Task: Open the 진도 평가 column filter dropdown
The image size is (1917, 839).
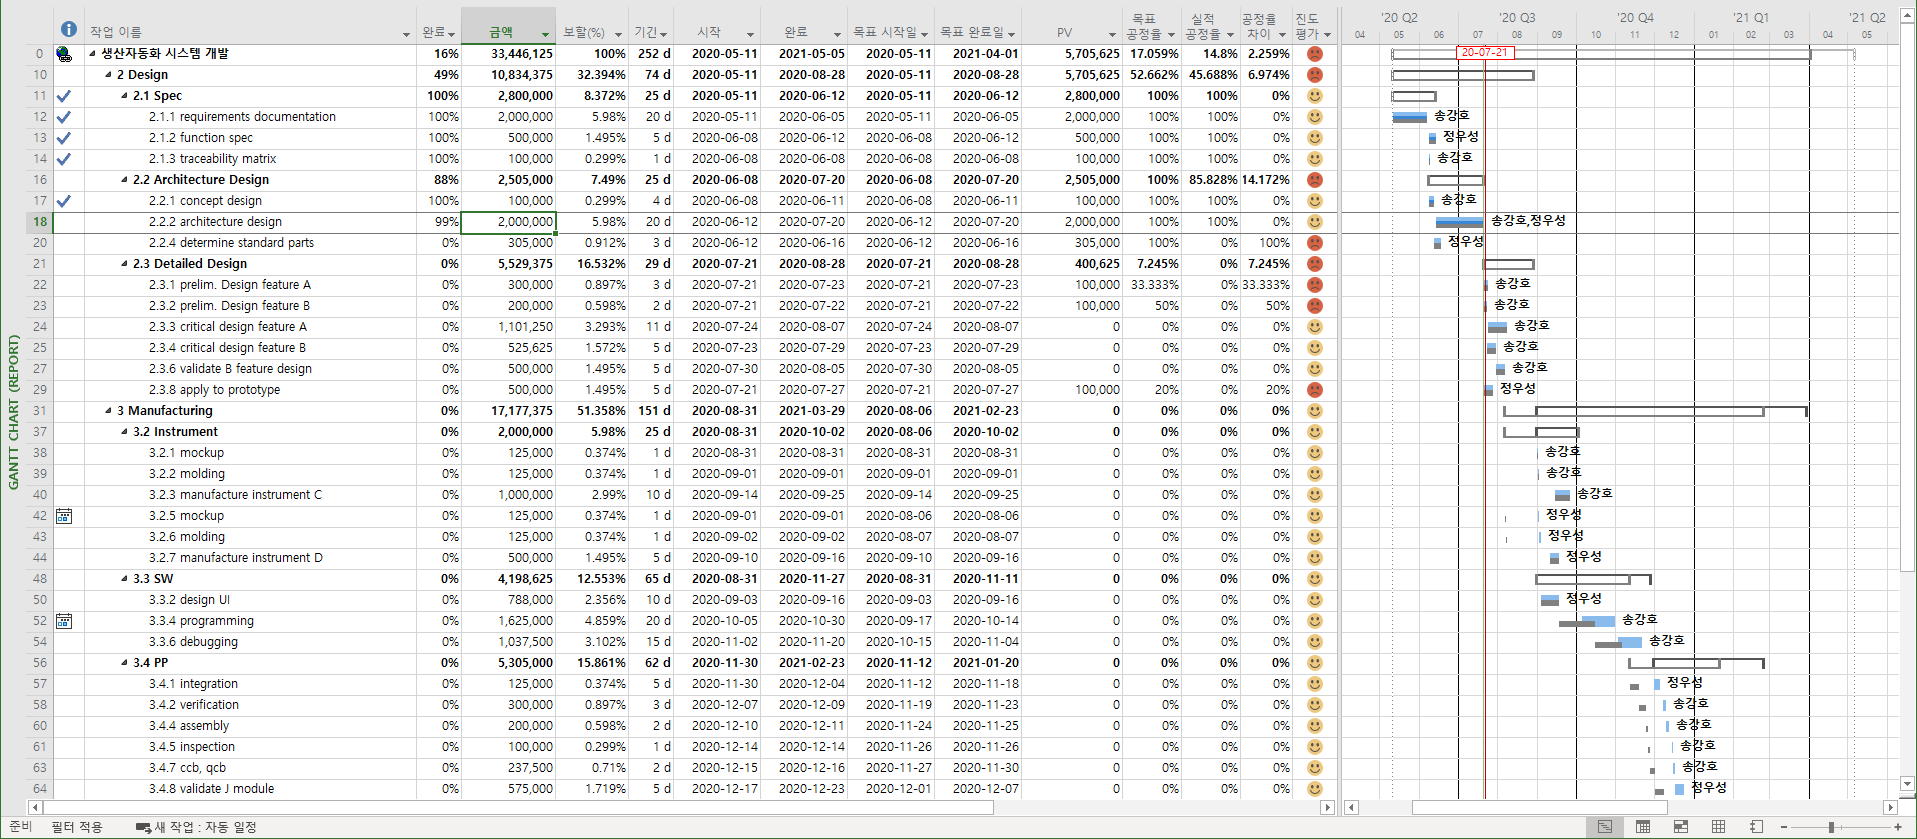Action: 1326,34
